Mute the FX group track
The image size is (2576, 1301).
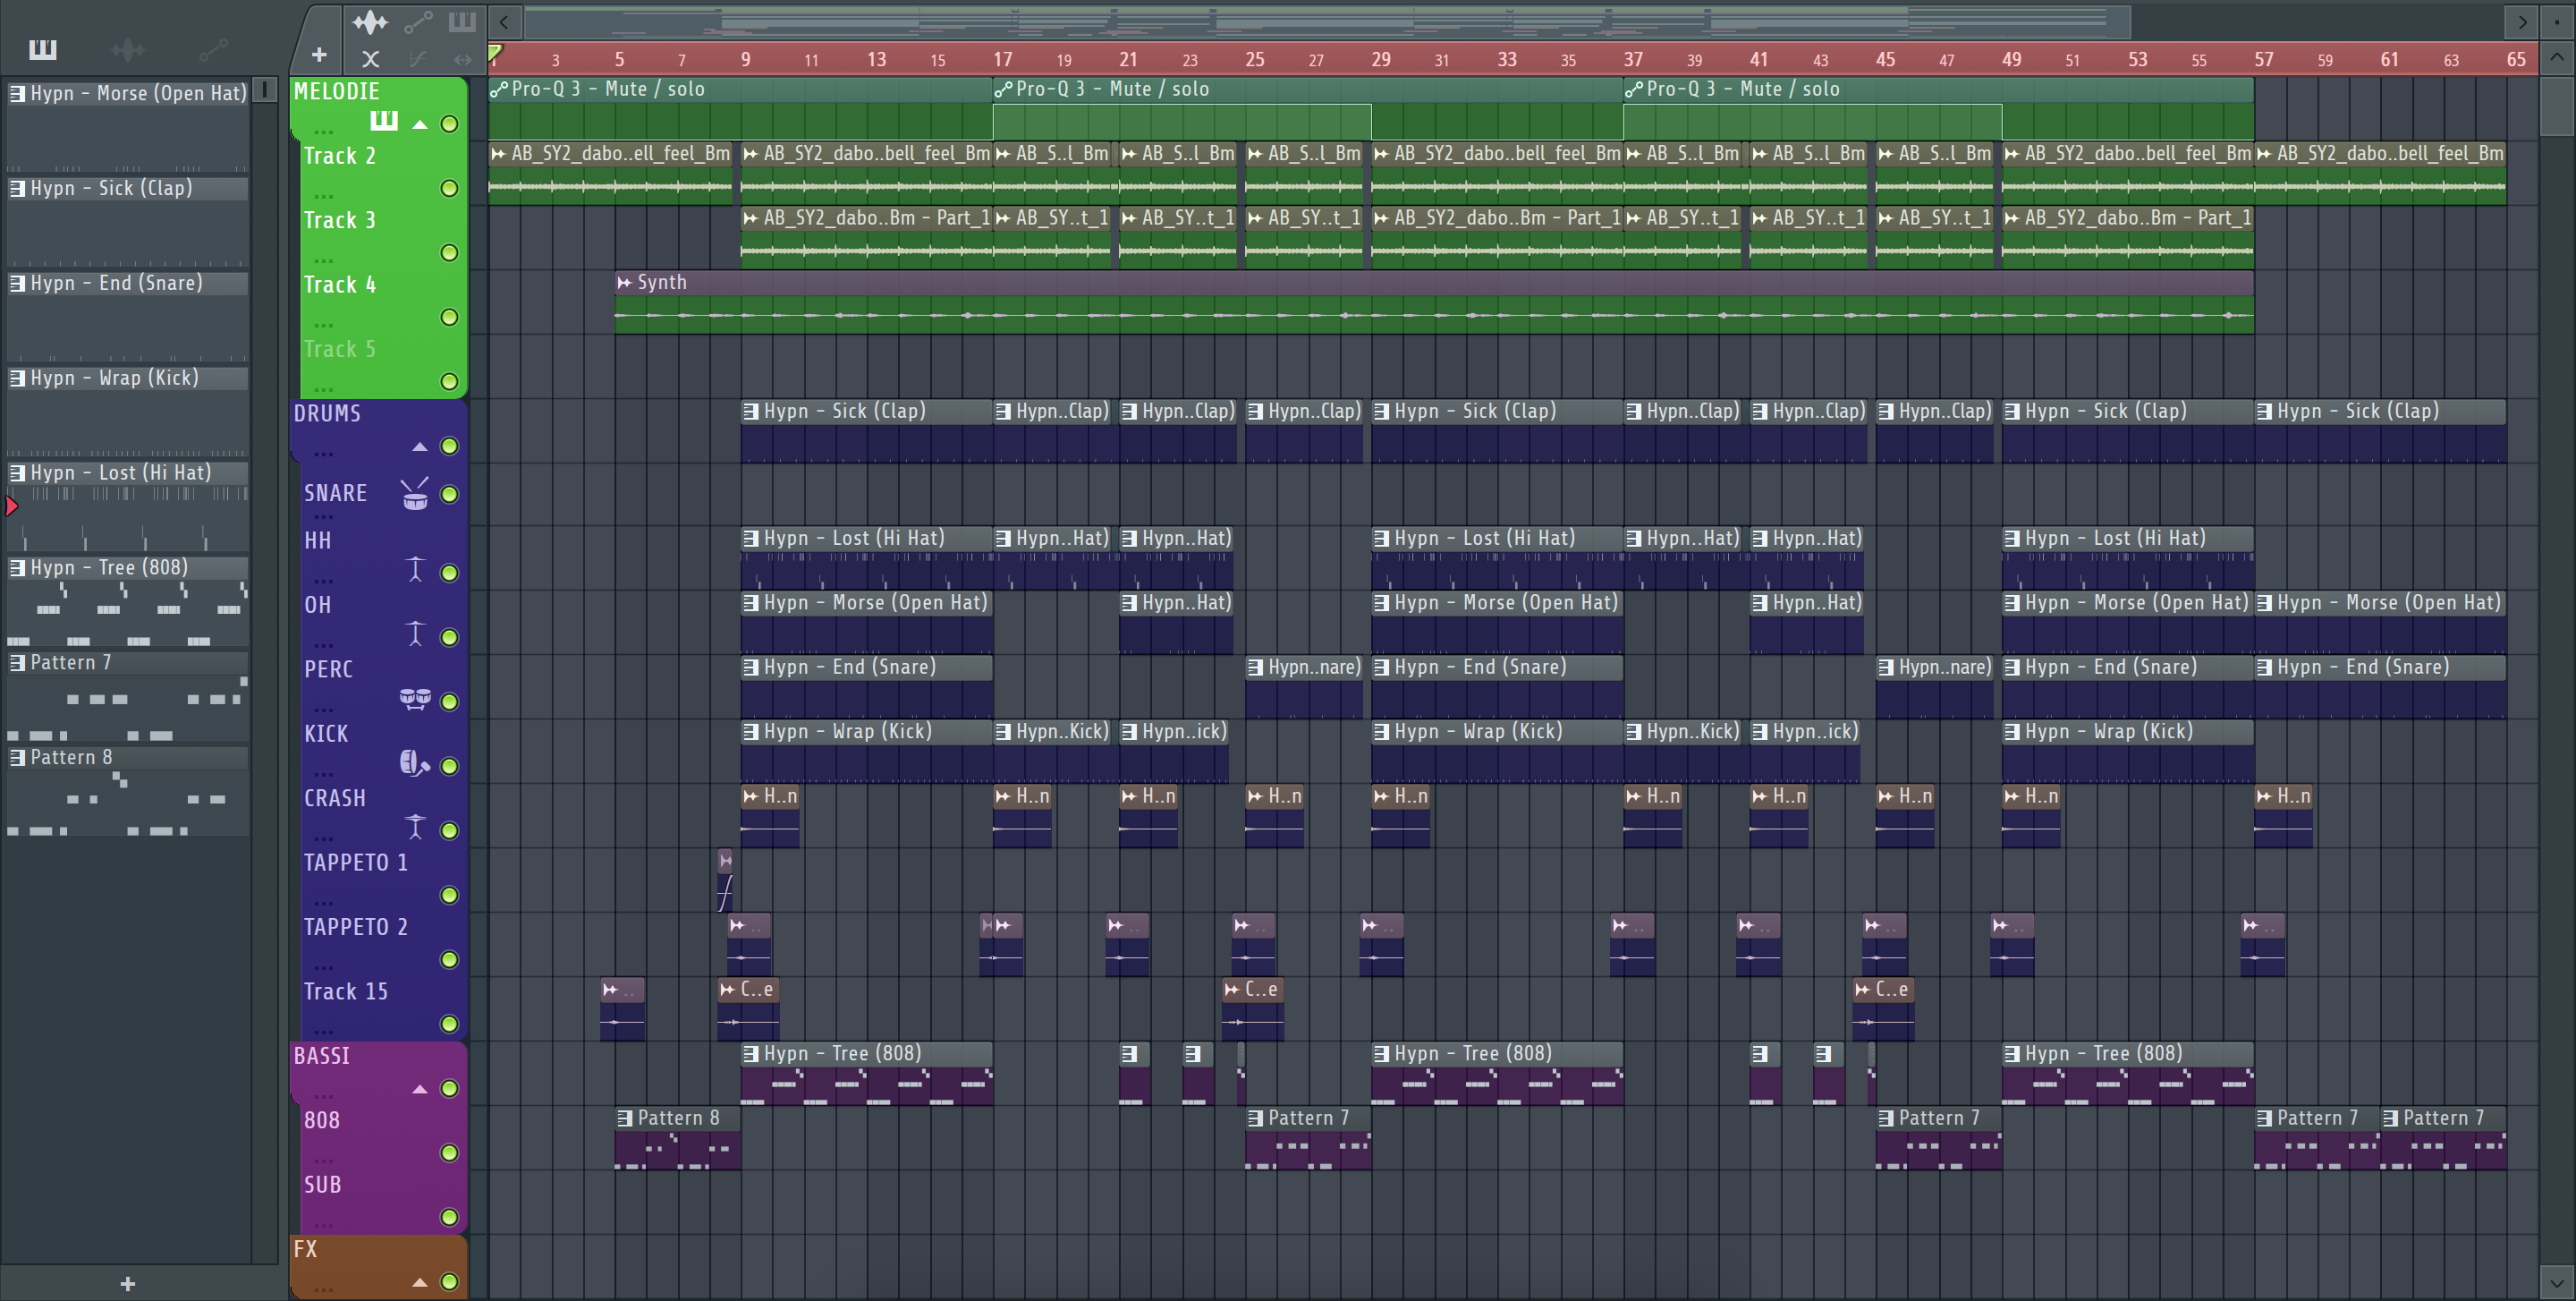tap(450, 1281)
